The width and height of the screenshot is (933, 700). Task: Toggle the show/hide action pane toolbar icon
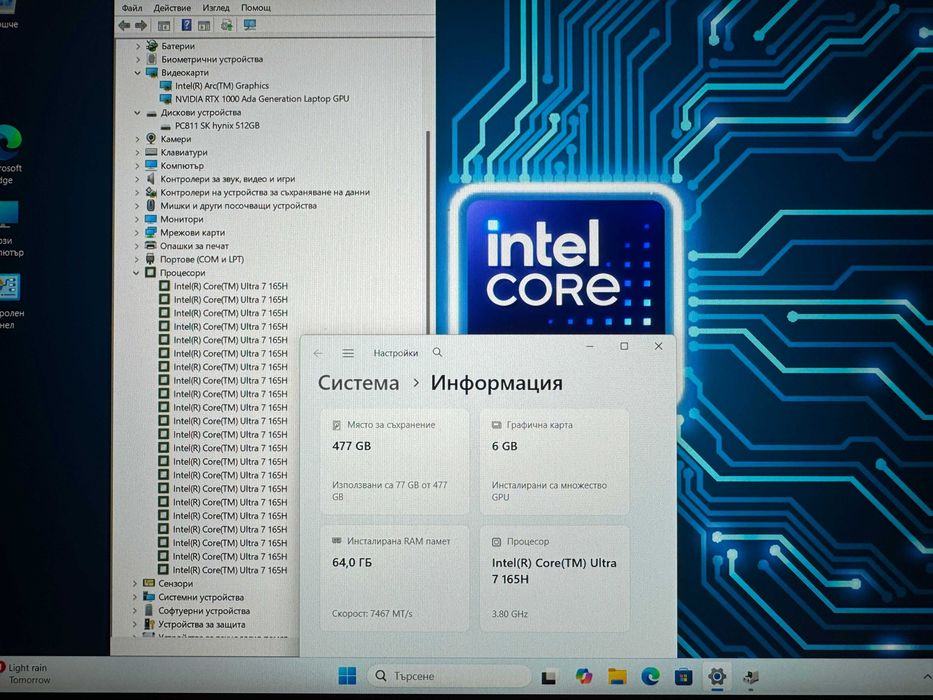204,25
